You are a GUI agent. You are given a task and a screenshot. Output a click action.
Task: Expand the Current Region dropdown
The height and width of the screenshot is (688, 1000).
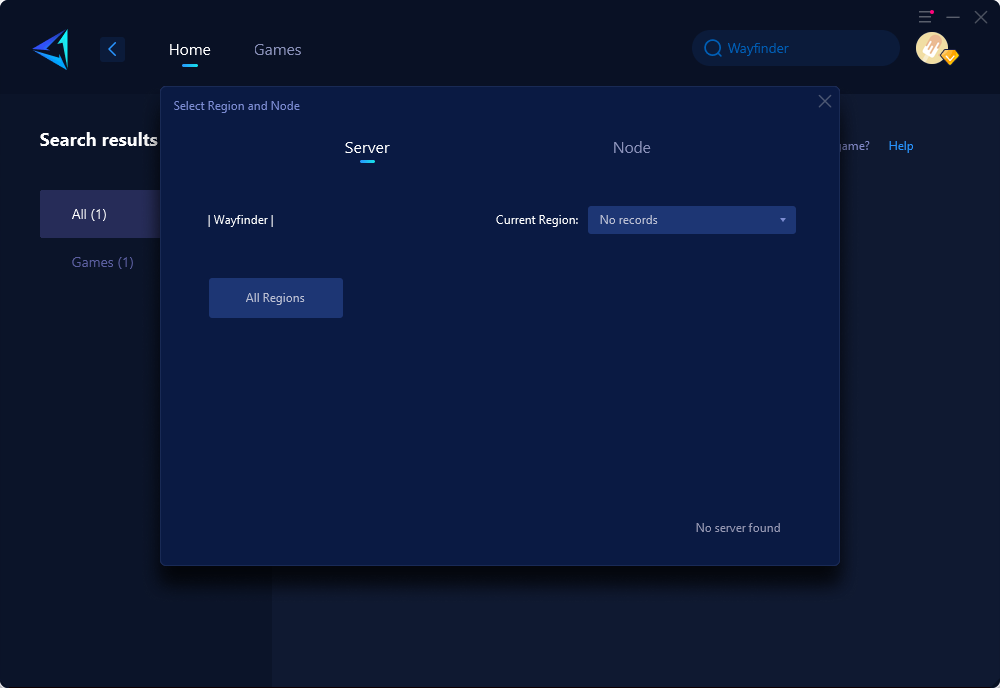691,220
